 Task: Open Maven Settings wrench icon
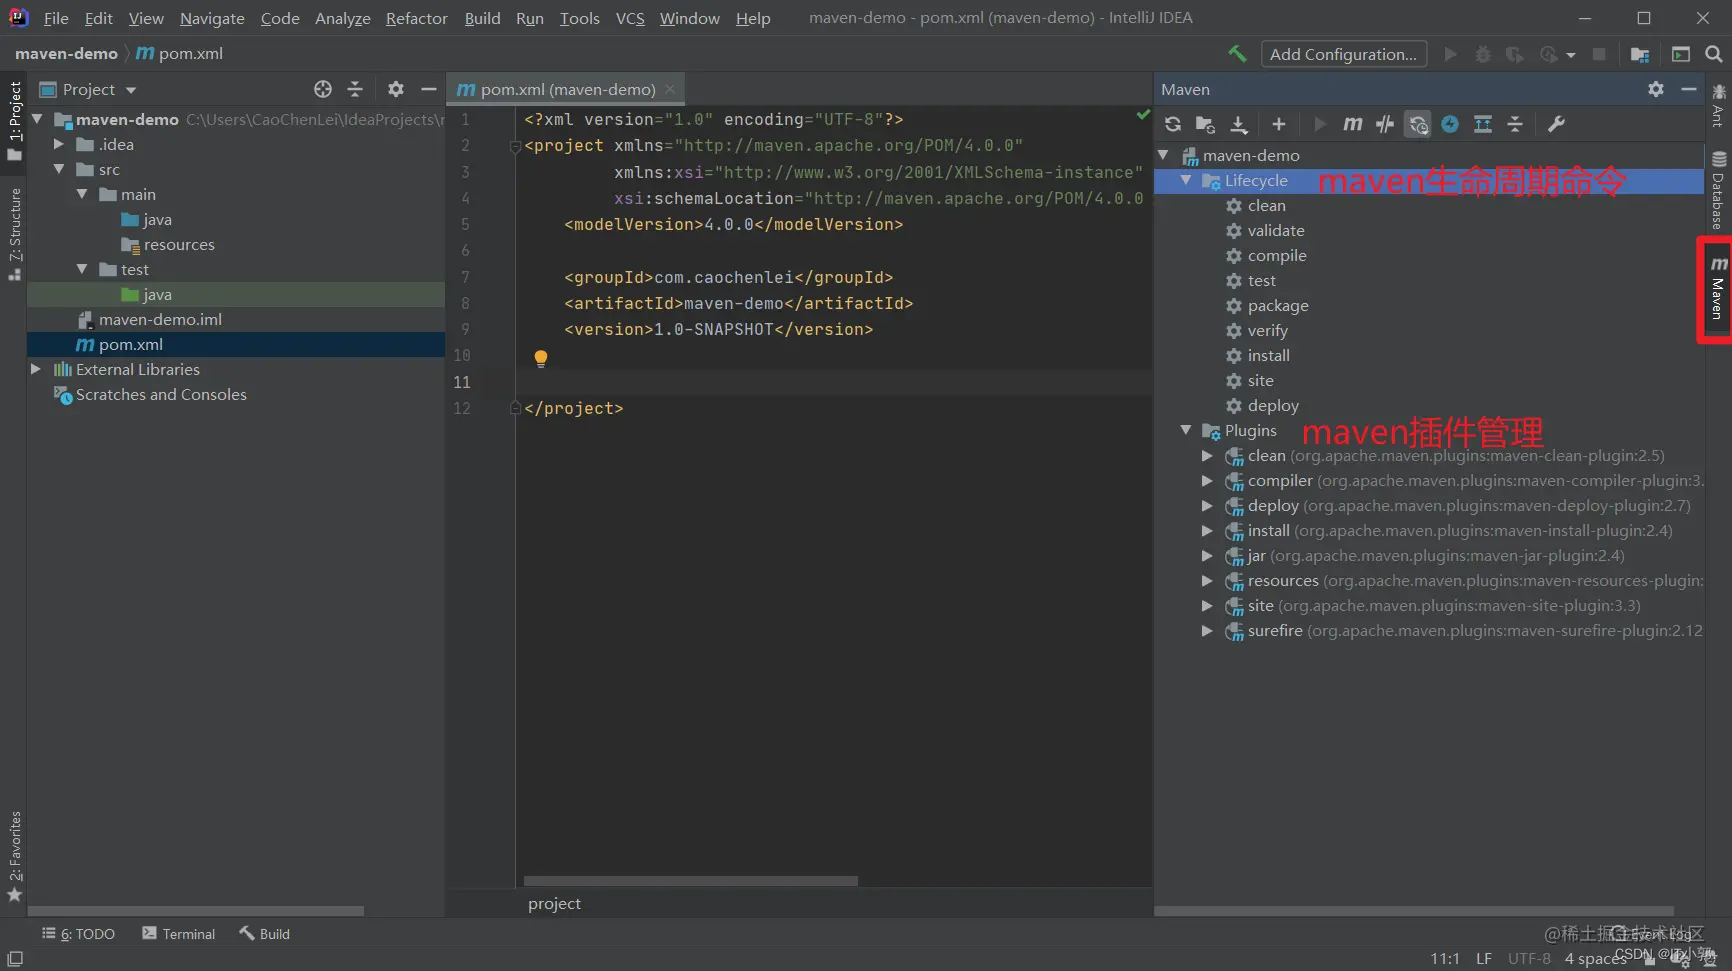tap(1556, 124)
